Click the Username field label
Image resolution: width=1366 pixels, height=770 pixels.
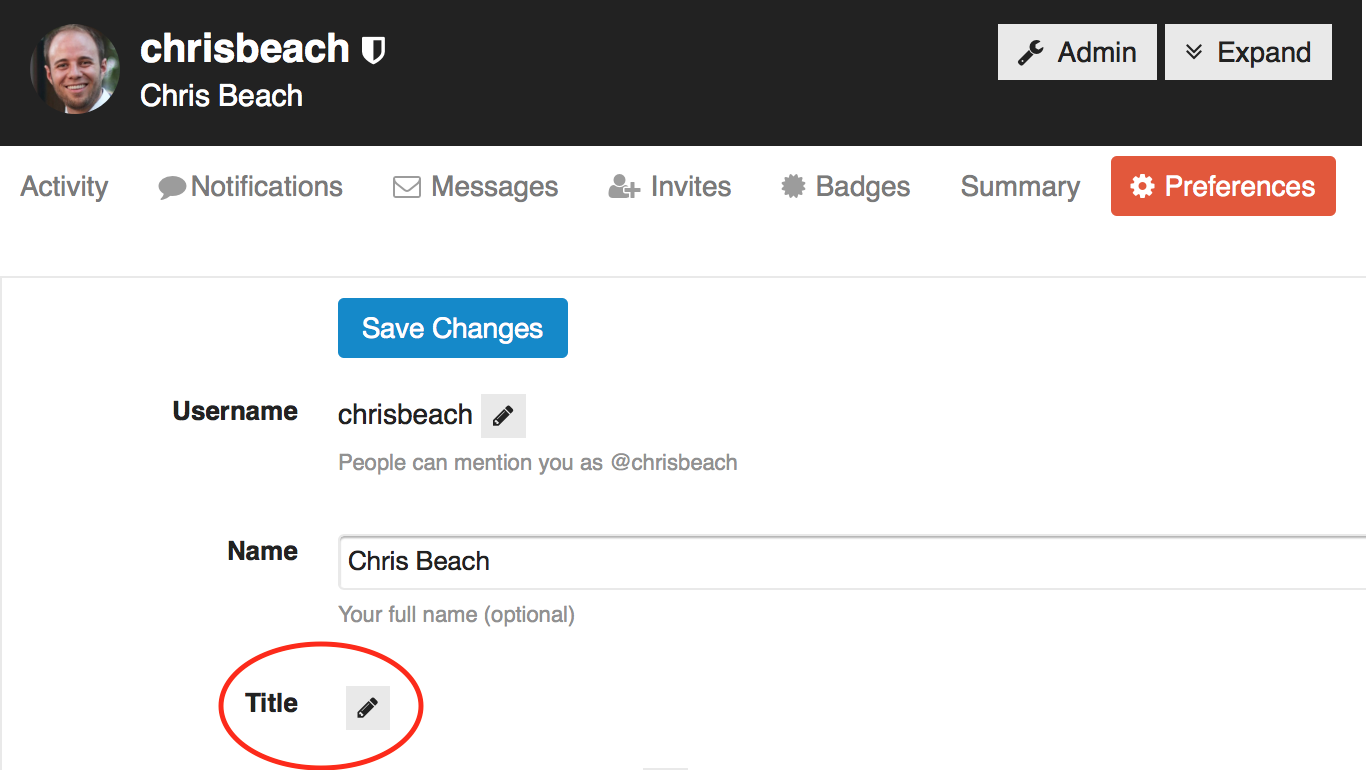point(235,411)
